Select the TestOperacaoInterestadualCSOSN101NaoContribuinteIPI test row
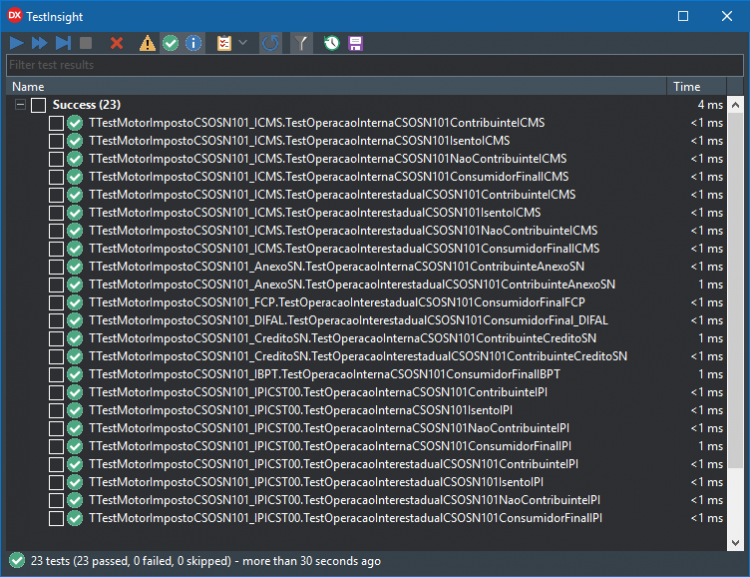 367,500
